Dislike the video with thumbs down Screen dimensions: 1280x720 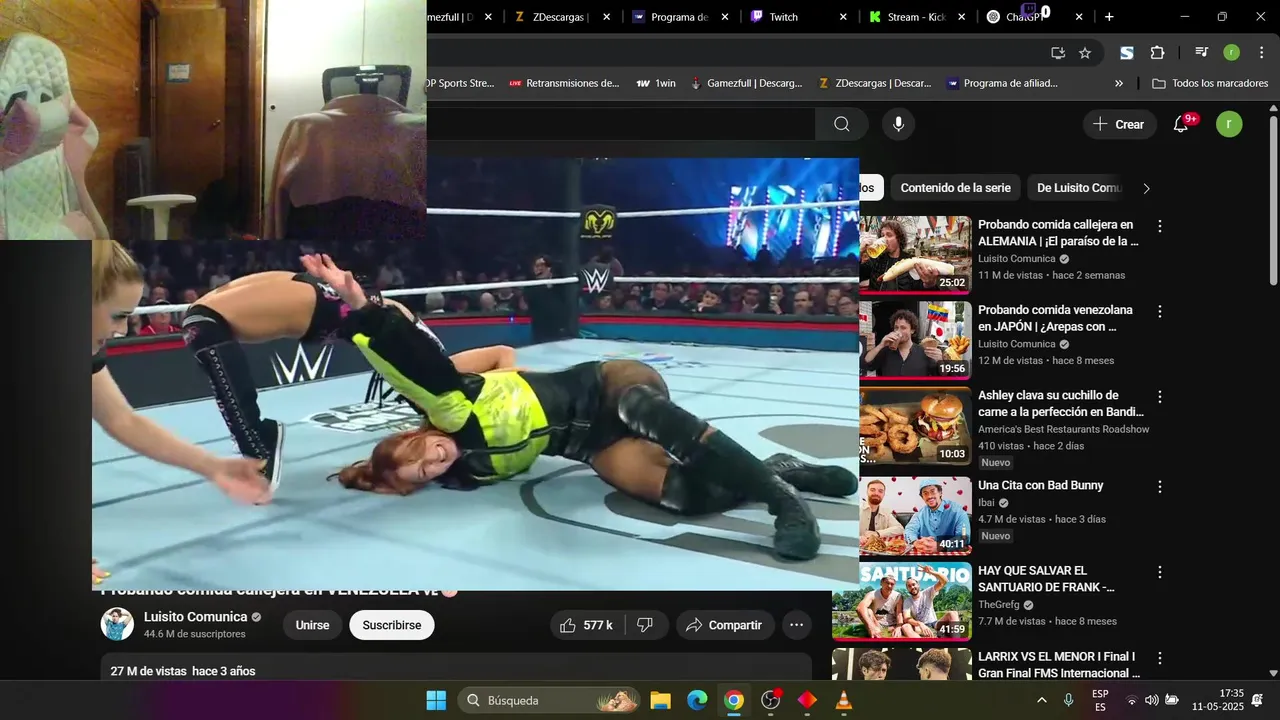645,625
